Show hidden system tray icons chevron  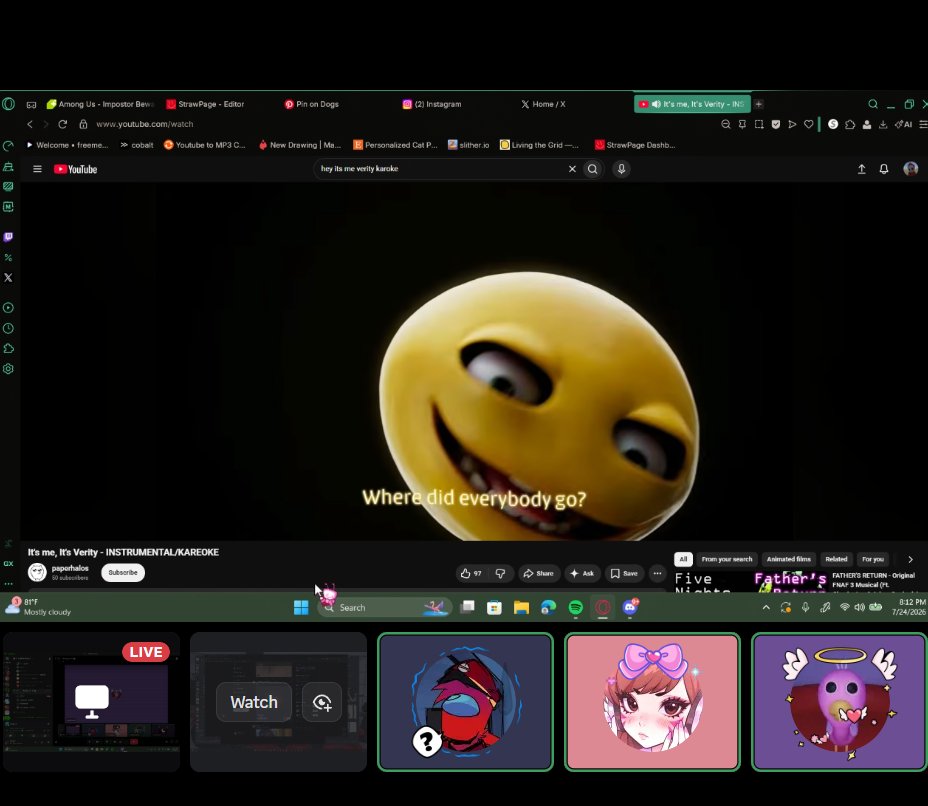coord(766,608)
